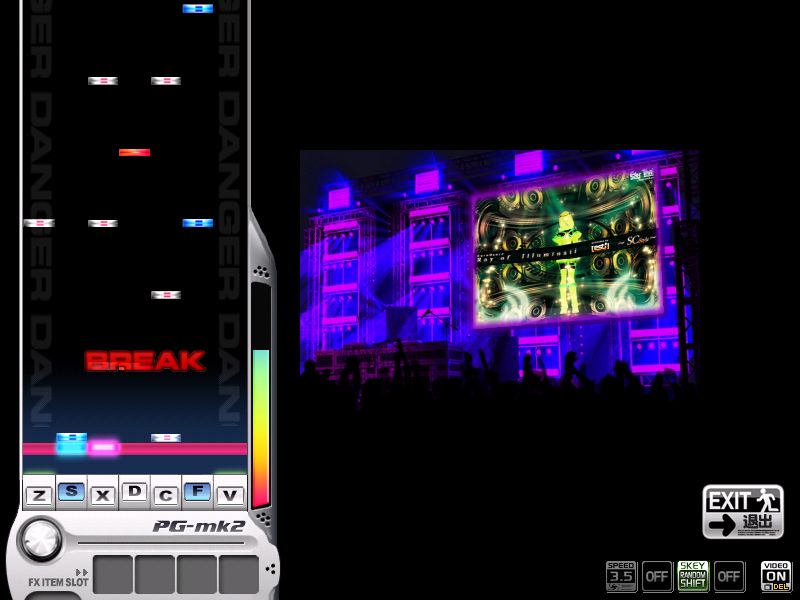Hit the Z key pad

coord(39,494)
